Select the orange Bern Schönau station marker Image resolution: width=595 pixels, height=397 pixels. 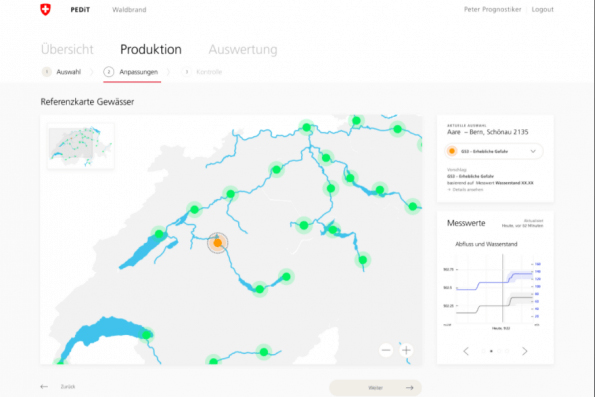[x=217, y=243]
